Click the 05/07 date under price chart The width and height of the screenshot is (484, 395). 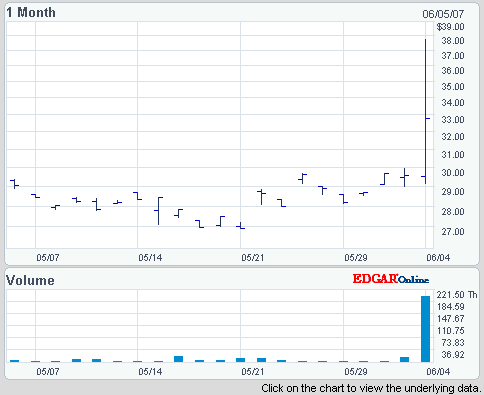pyautogui.click(x=48, y=258)
